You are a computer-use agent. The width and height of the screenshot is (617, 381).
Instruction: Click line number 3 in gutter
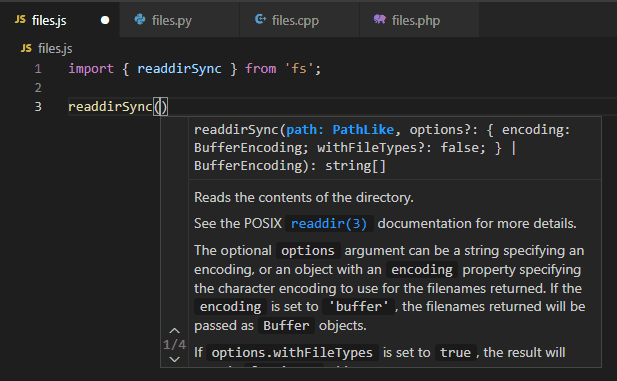tap(38, 106)
